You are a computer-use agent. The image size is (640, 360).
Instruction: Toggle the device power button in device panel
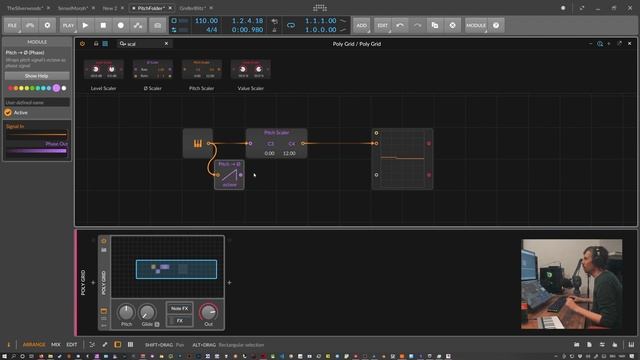click(x=104, y=241)
